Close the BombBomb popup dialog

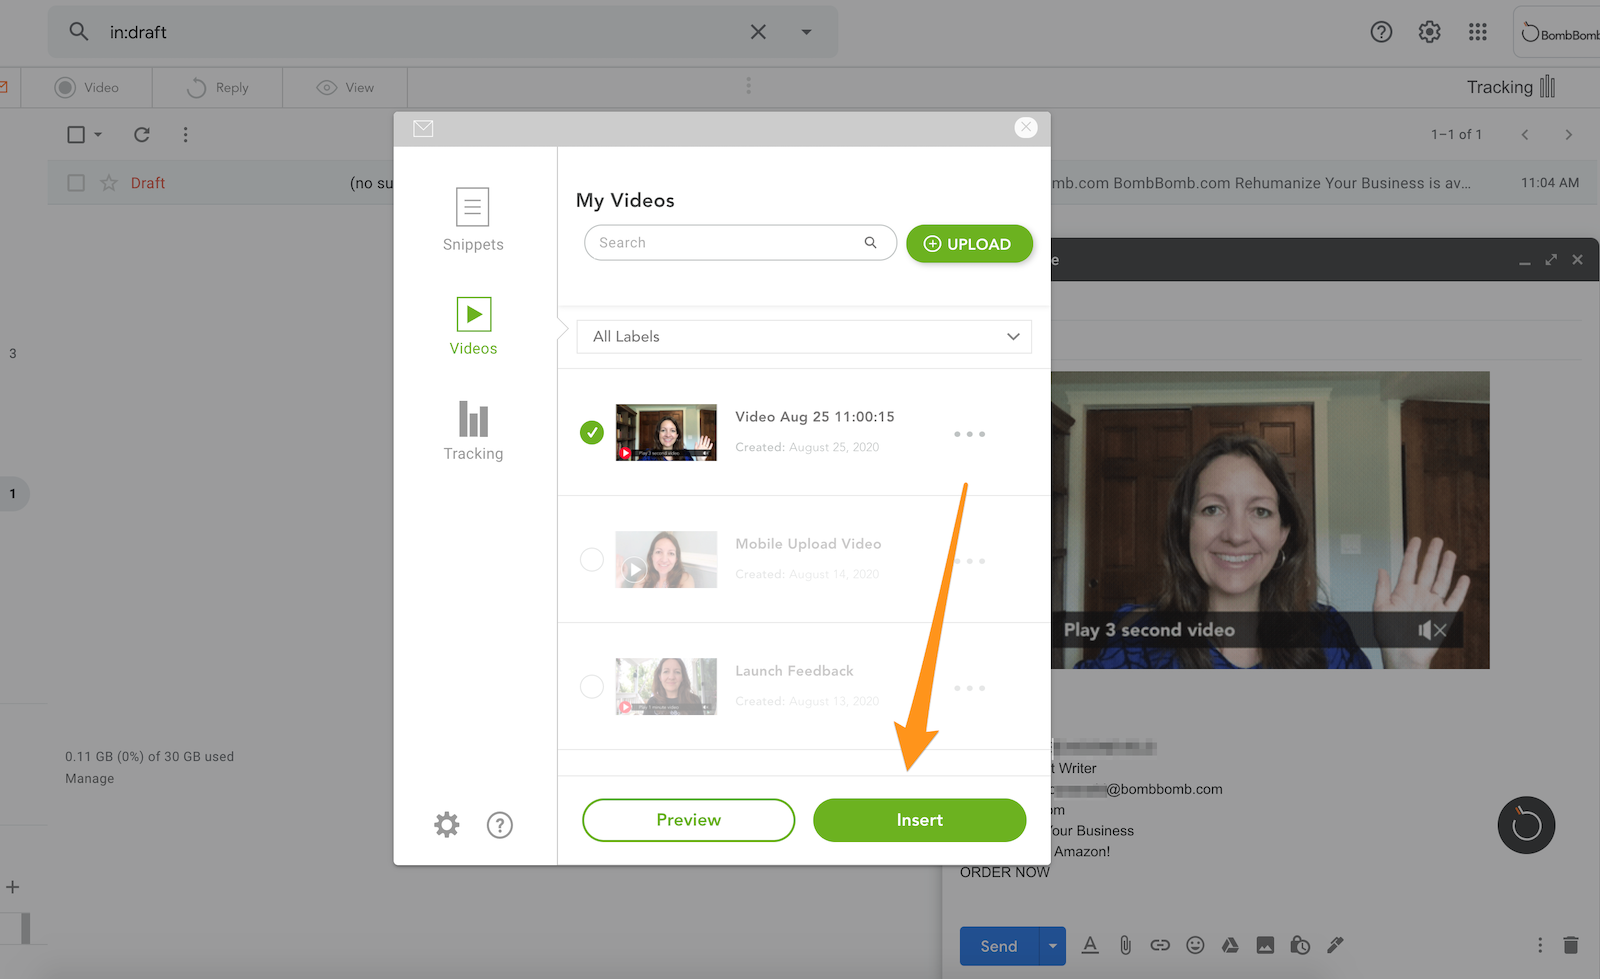[1026, 127]
